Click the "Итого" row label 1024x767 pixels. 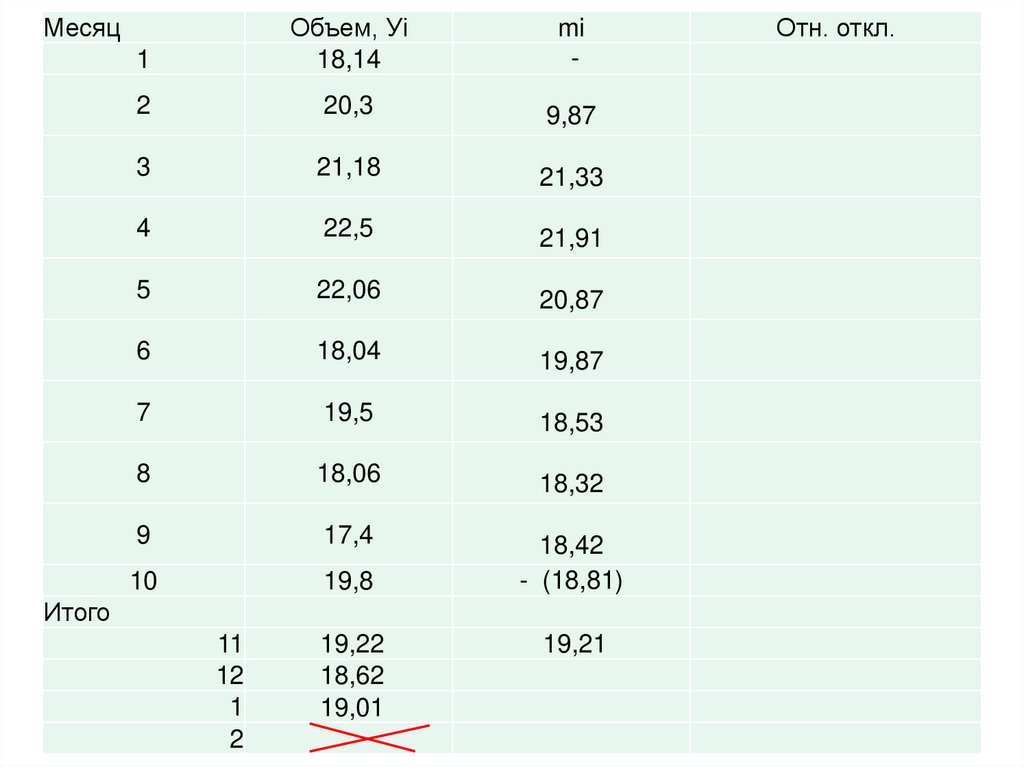76,612
